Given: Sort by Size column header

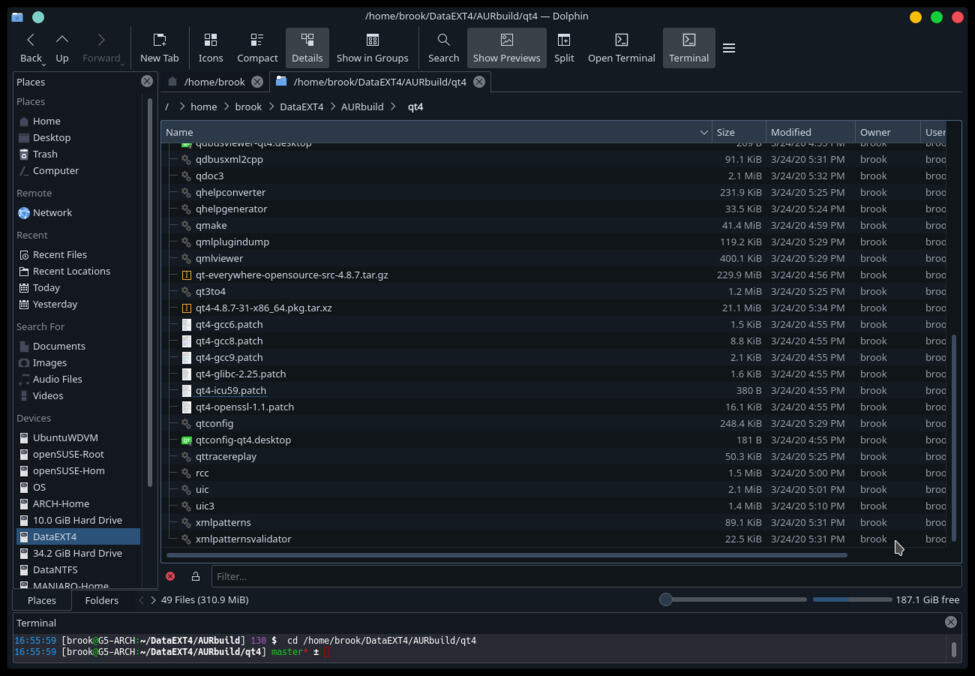Looking at the screenshot, I should click(739, 132).
